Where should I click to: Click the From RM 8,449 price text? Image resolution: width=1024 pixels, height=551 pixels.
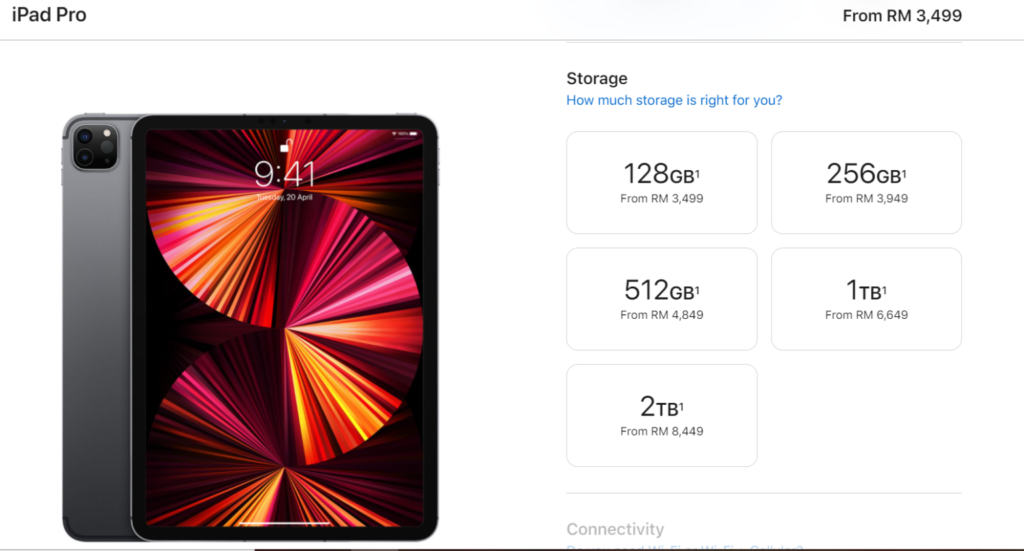click(x=662, y=431)
